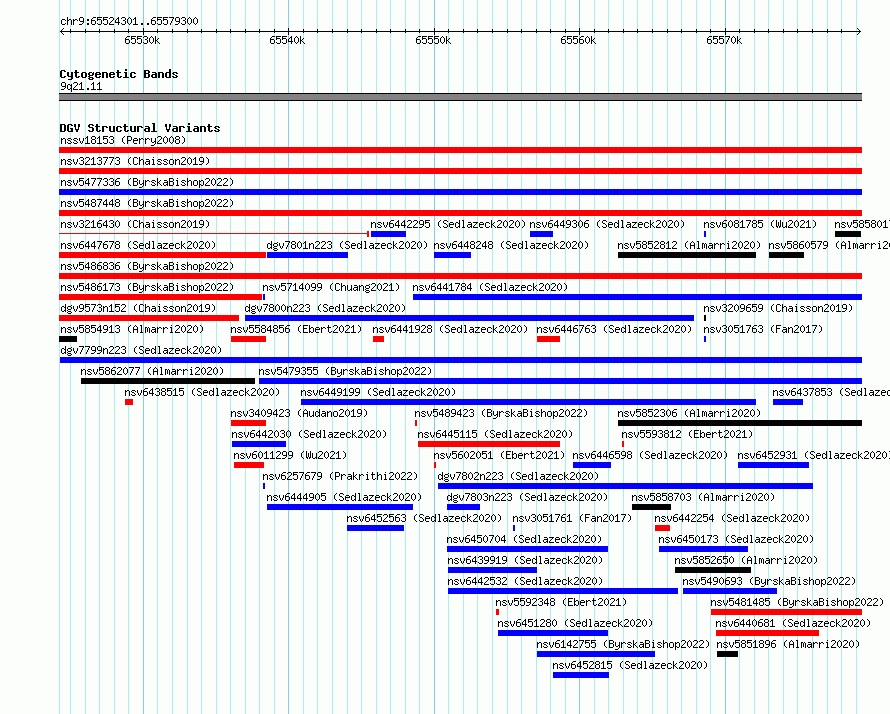Screen dimensions: 890x714
Task: Click nsv6442254 (Sedlazeck2020) label
Action: click(x=732, y=518)
